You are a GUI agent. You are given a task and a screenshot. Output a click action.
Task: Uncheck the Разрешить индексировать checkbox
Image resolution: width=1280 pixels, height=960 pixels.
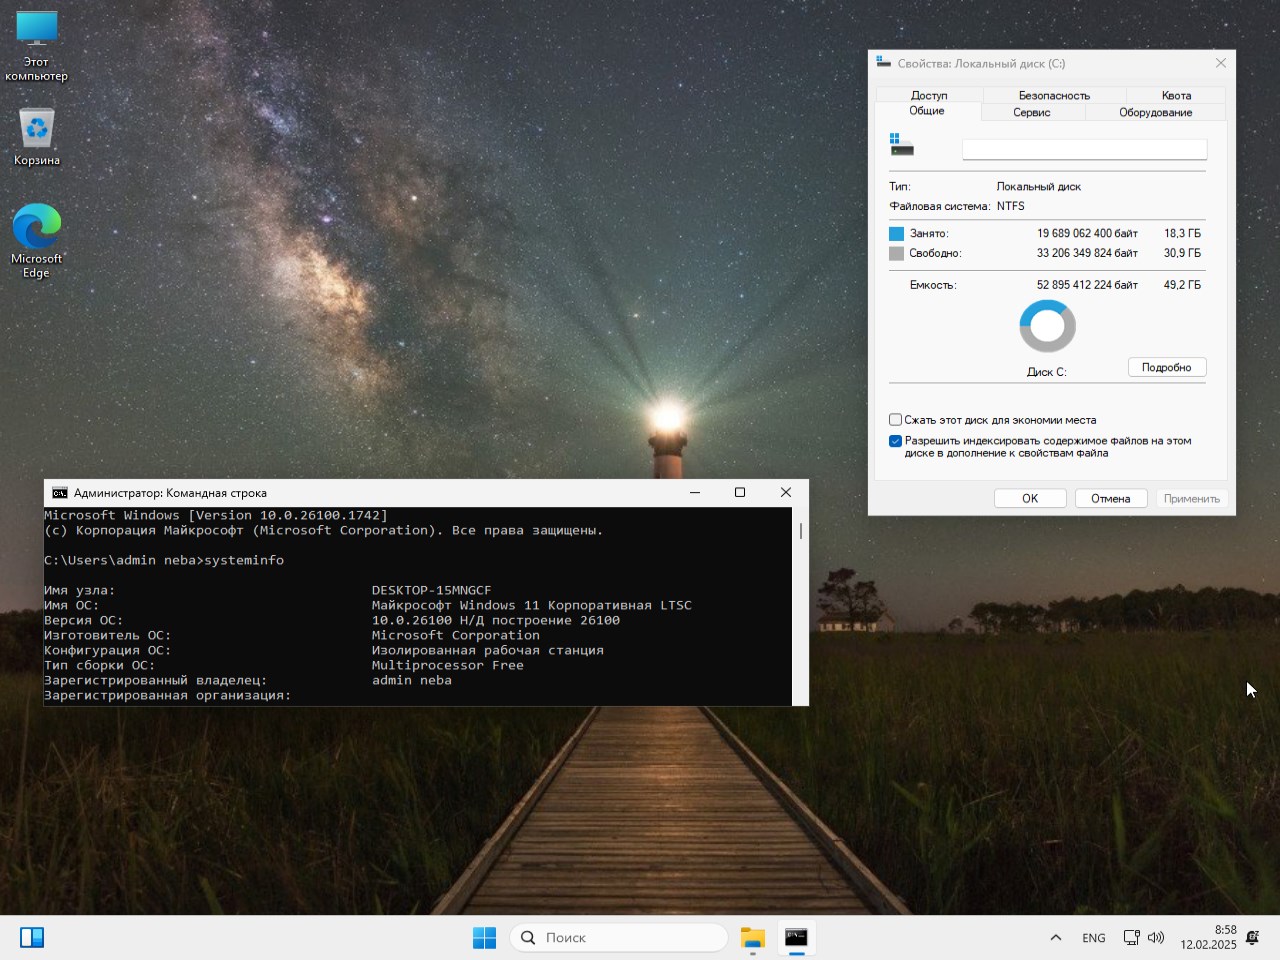click(896, 441)
